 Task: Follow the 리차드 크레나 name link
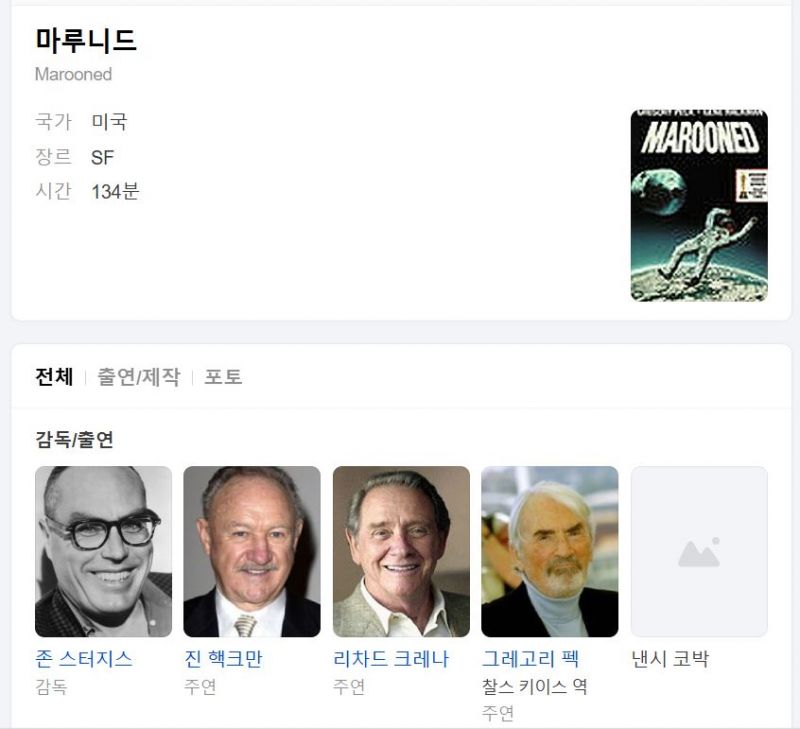point(391,659)
